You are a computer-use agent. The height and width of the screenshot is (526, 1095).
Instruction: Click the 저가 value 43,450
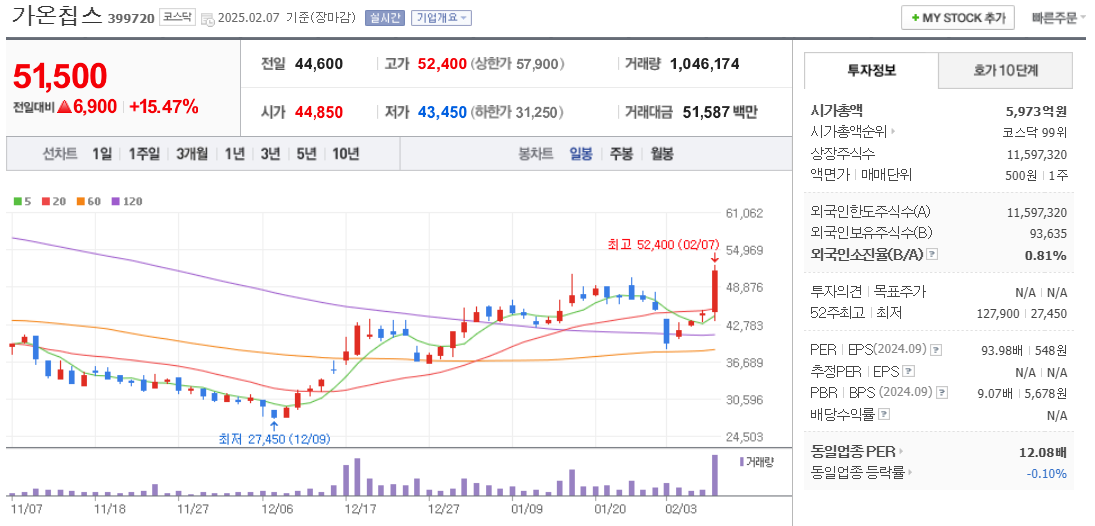pos(442,112)
